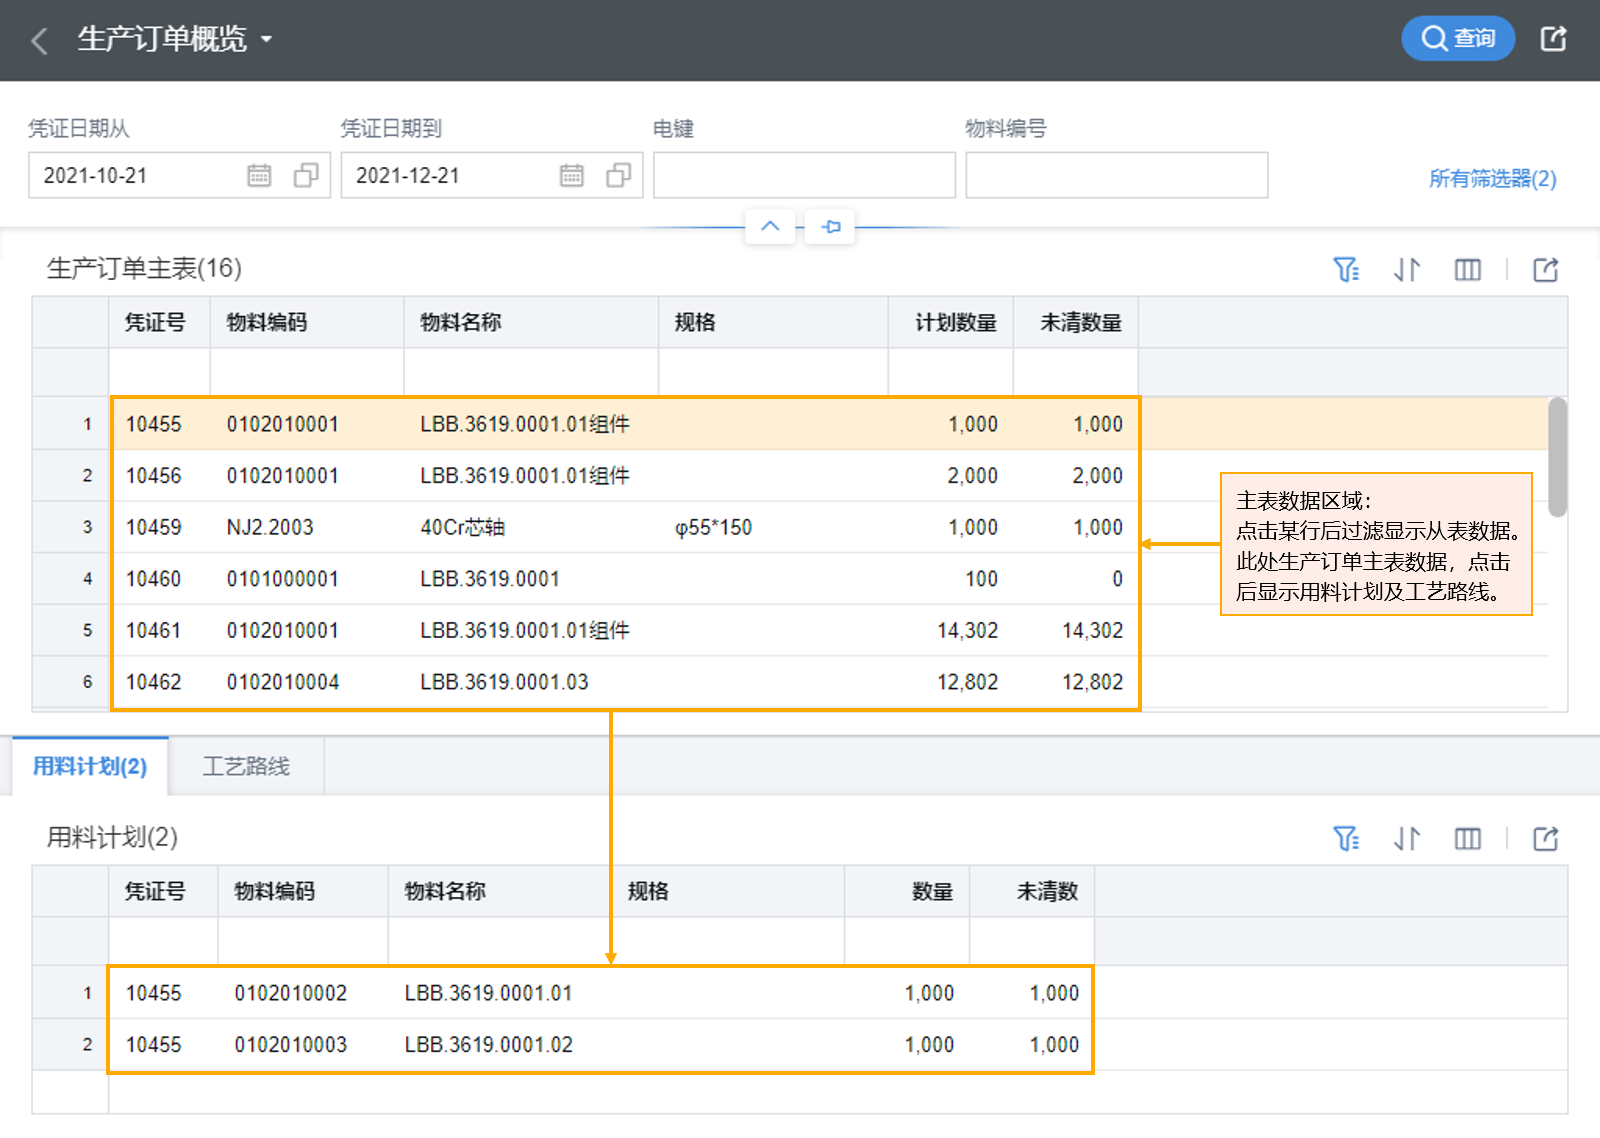The image size is (1600, 1138).
Task: Open sort settings for 用料计划 table
Action: (1407, 839)
